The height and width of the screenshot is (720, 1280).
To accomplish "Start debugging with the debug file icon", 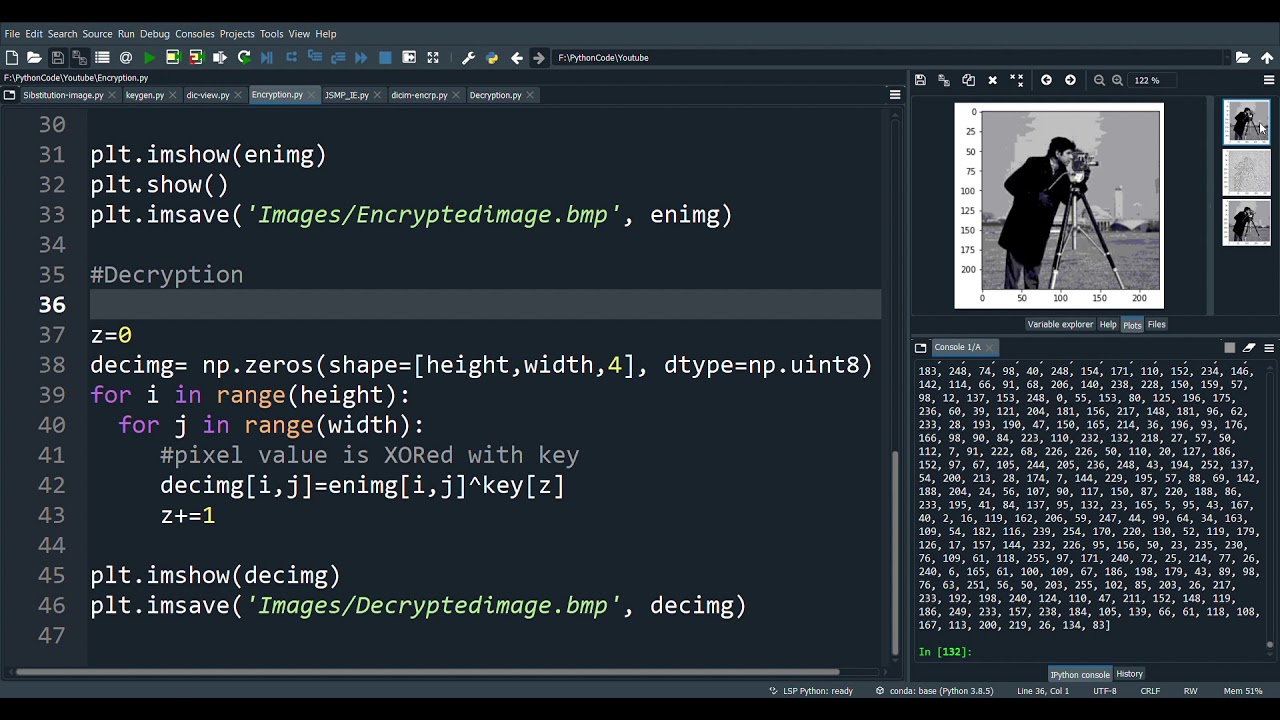I will (x=267, y=58).
